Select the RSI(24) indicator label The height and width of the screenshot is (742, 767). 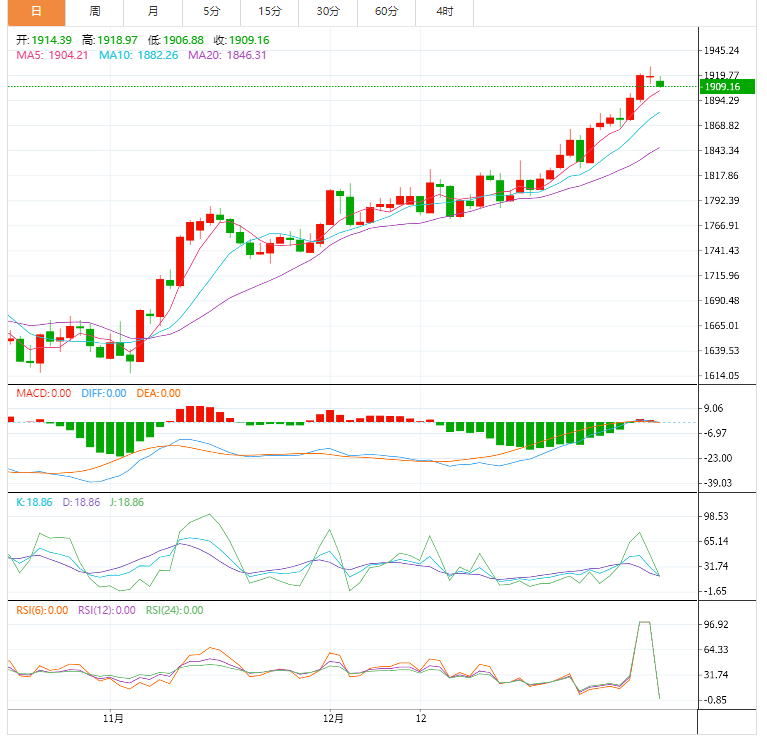(x=174, y=610)
